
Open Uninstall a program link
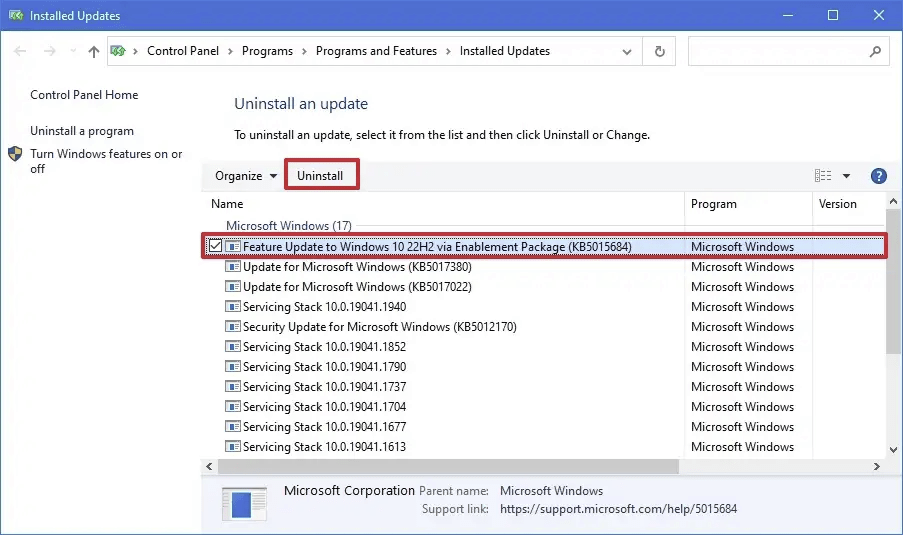[82, 131]
